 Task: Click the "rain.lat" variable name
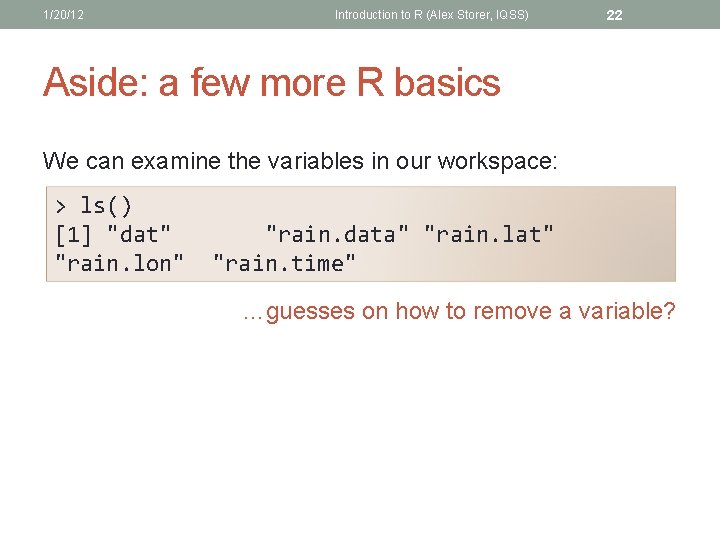(x=489, y=234)
